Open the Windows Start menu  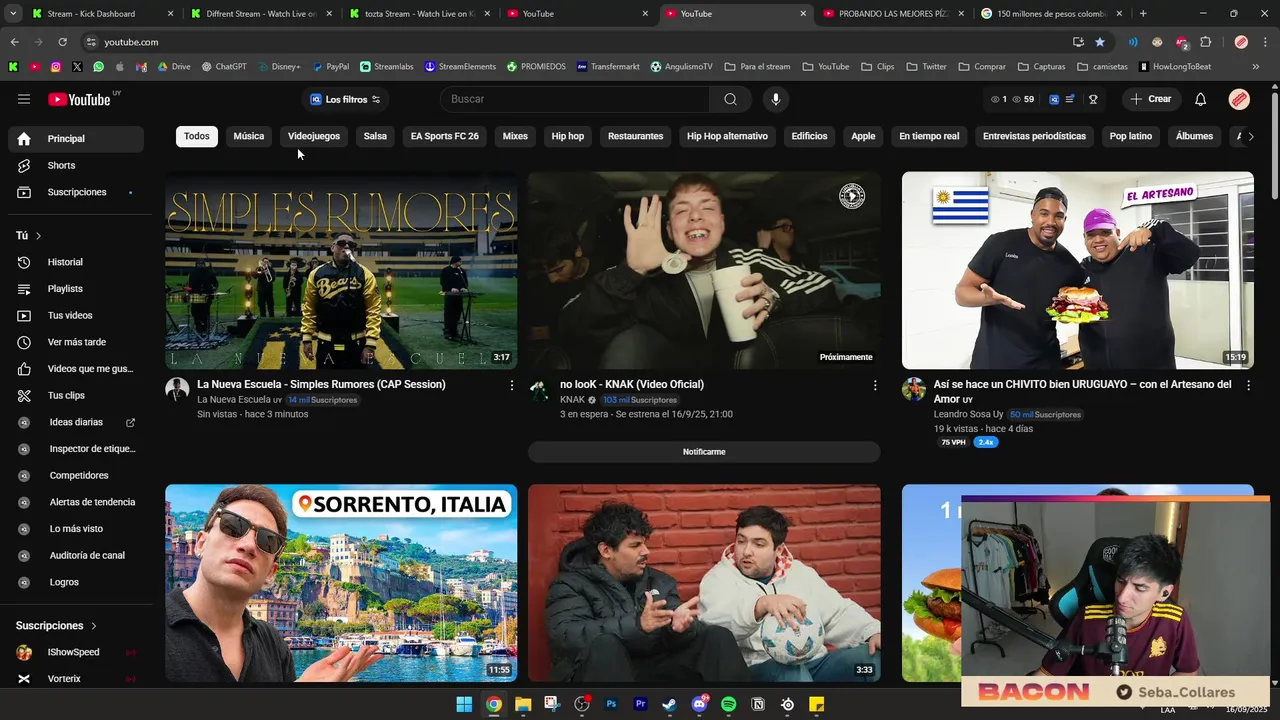464,705
